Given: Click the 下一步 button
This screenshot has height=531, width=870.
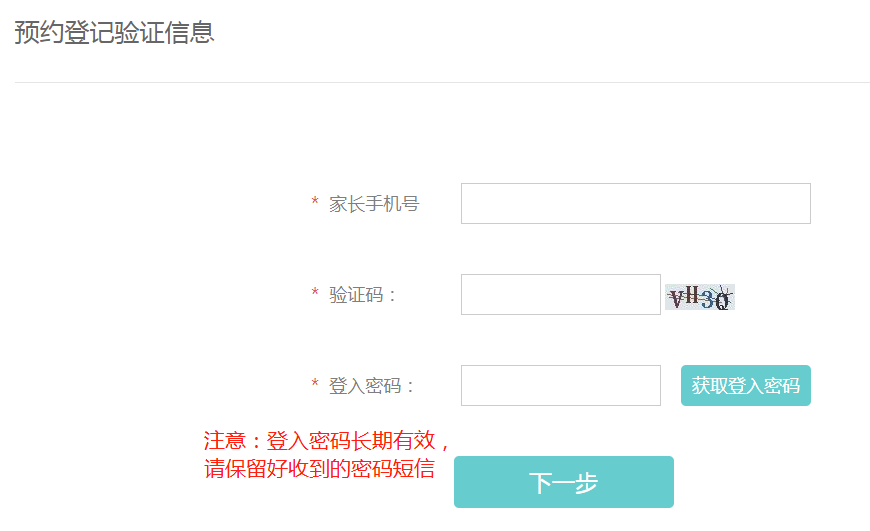Looking at the screenshot, I should click(x=563, y=483).
